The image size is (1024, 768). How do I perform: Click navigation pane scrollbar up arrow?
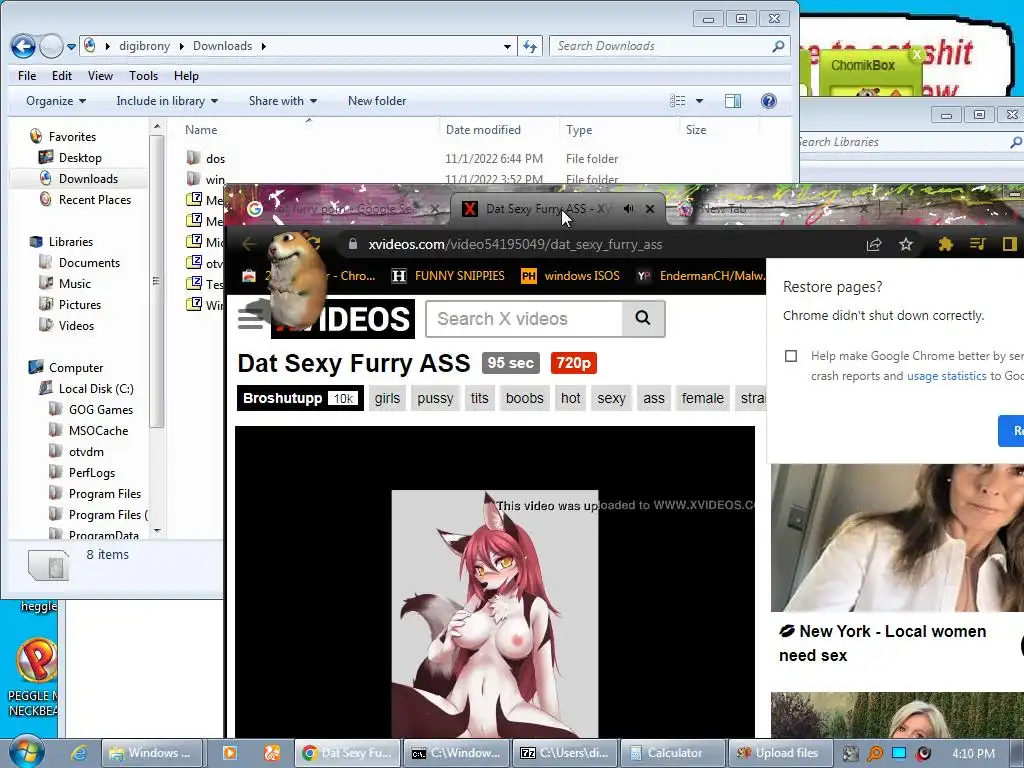(156, 126)
